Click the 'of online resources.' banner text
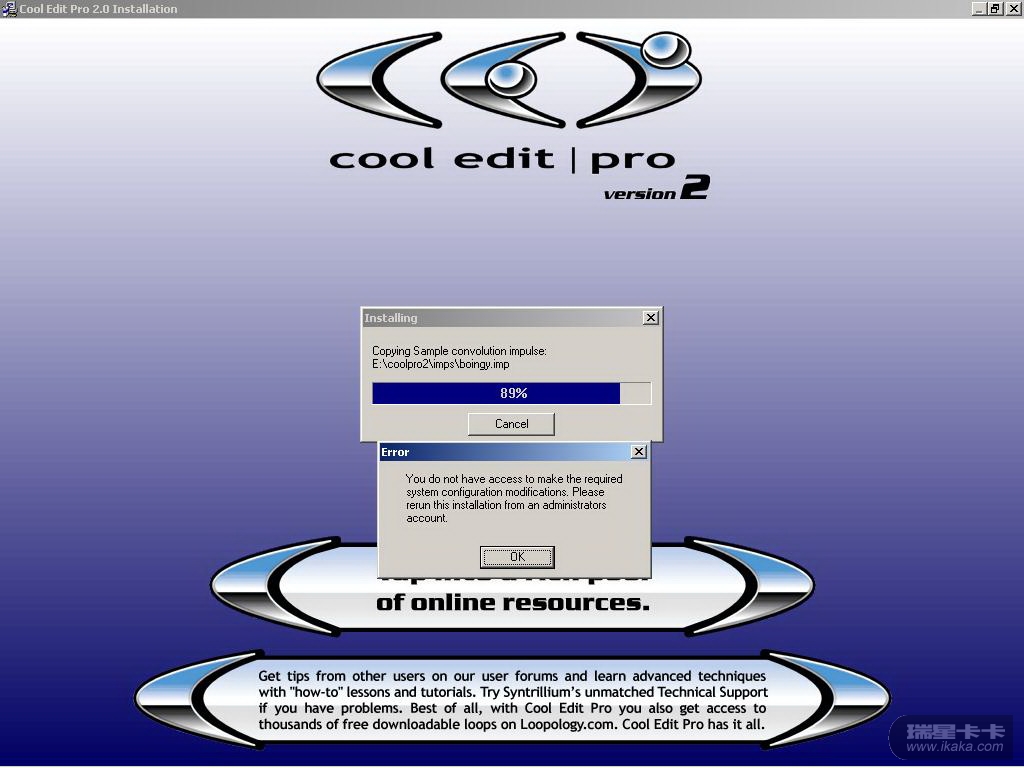Viewport: 1024px width, 768px height. [x=513, y=602]
